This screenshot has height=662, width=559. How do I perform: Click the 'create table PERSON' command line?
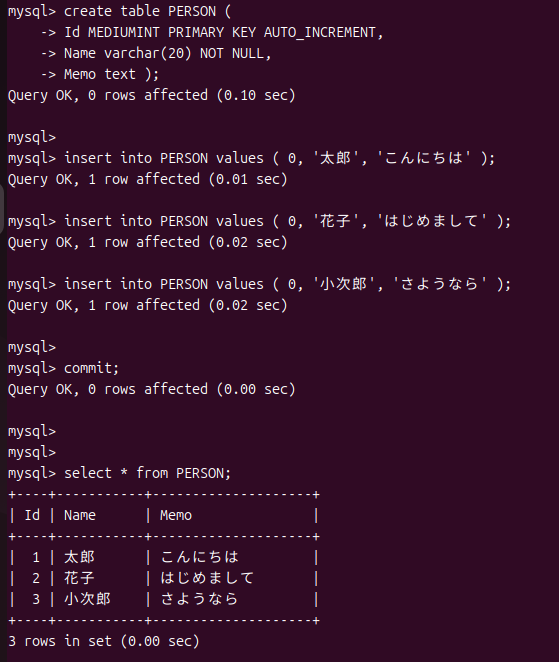pyautogui.click(x=119, y=11)
